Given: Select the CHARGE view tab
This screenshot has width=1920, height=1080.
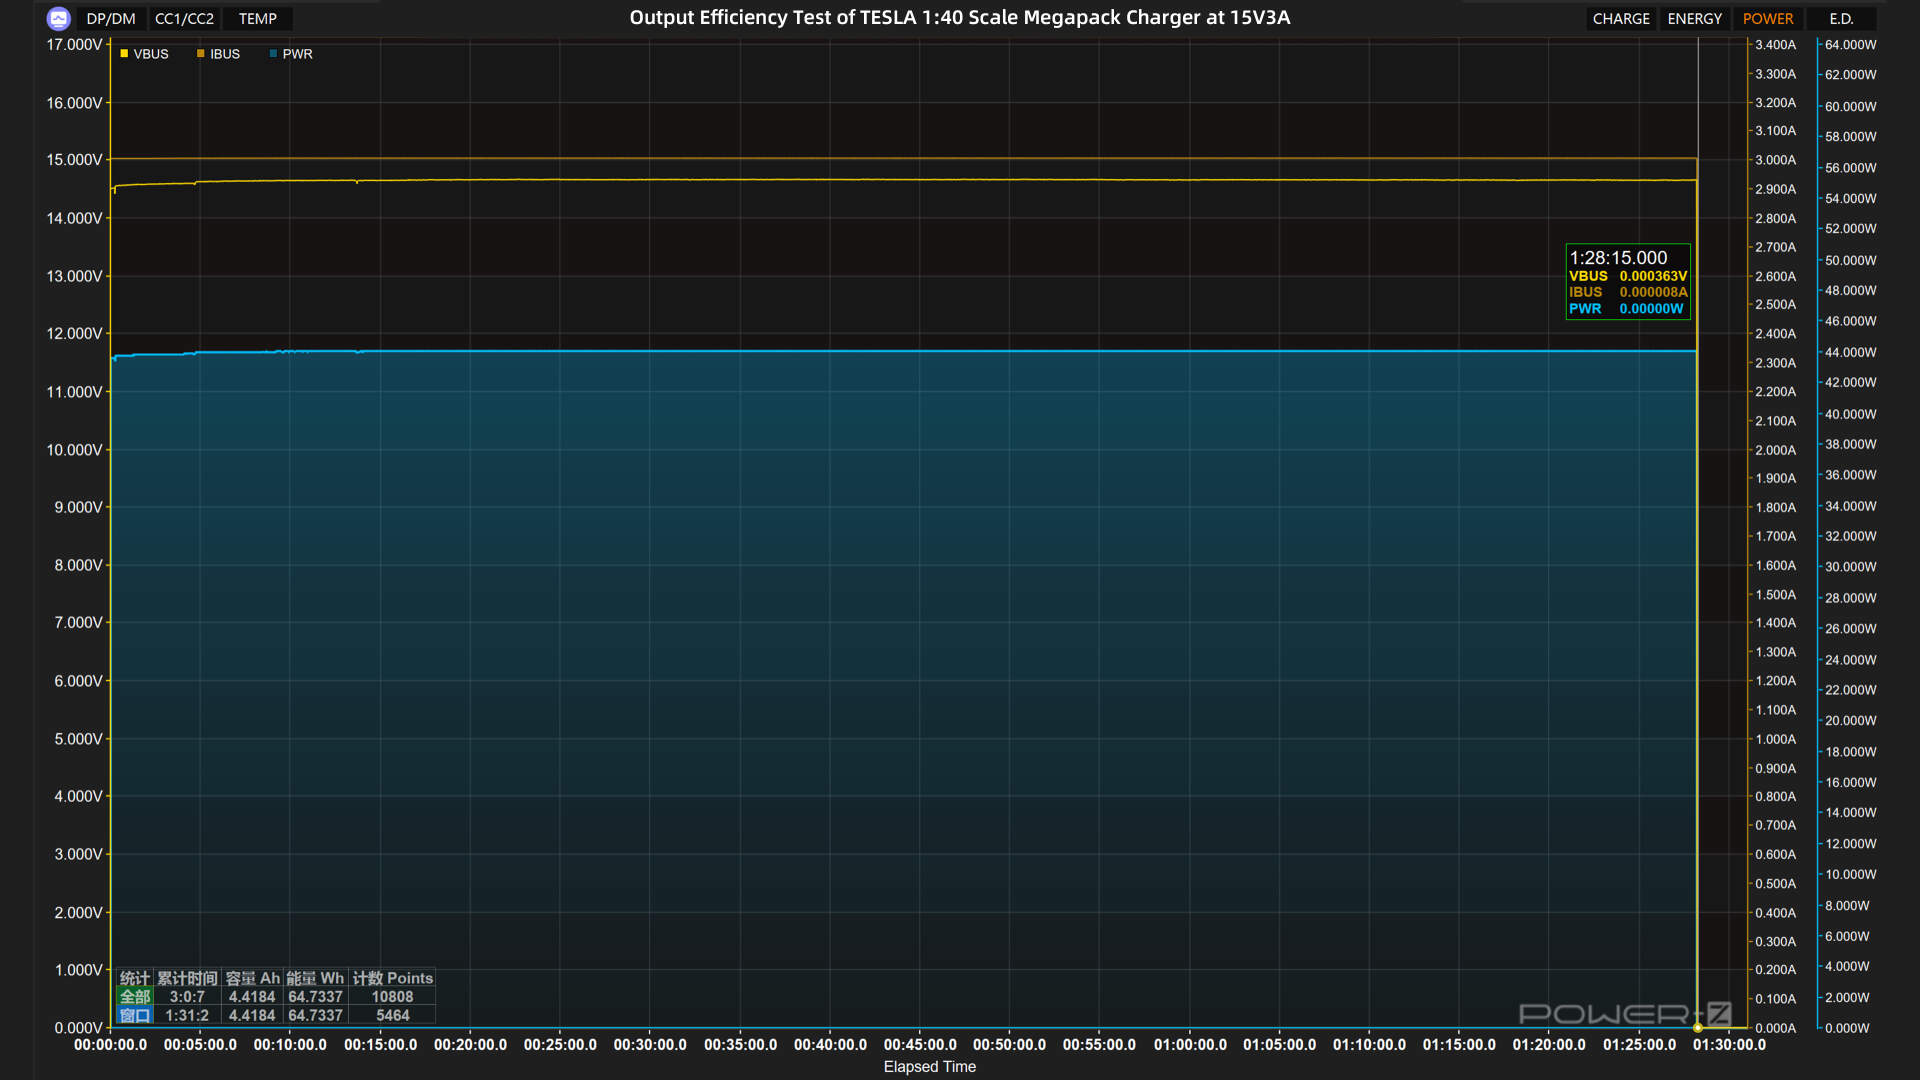Looking at the screenshot, I should coord(1621,18).
